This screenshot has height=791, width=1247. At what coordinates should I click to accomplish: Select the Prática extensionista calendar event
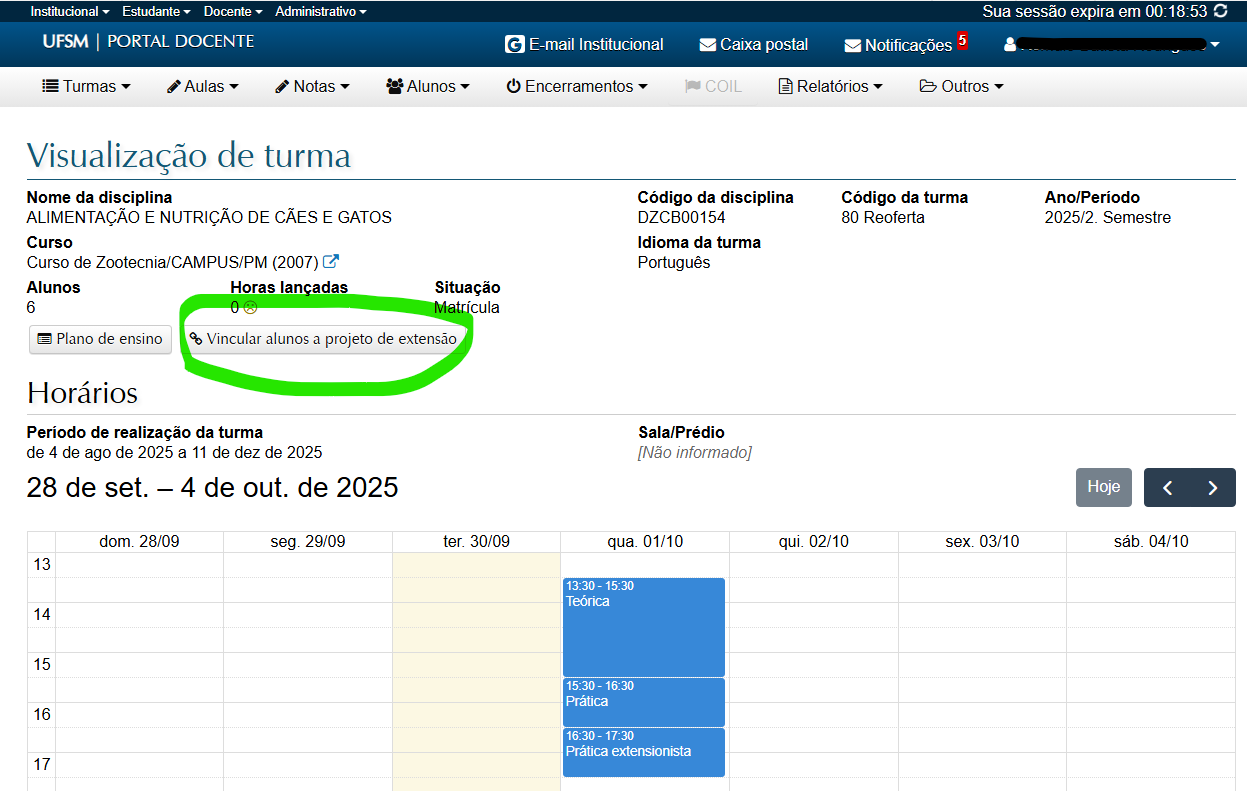point(643,752)
